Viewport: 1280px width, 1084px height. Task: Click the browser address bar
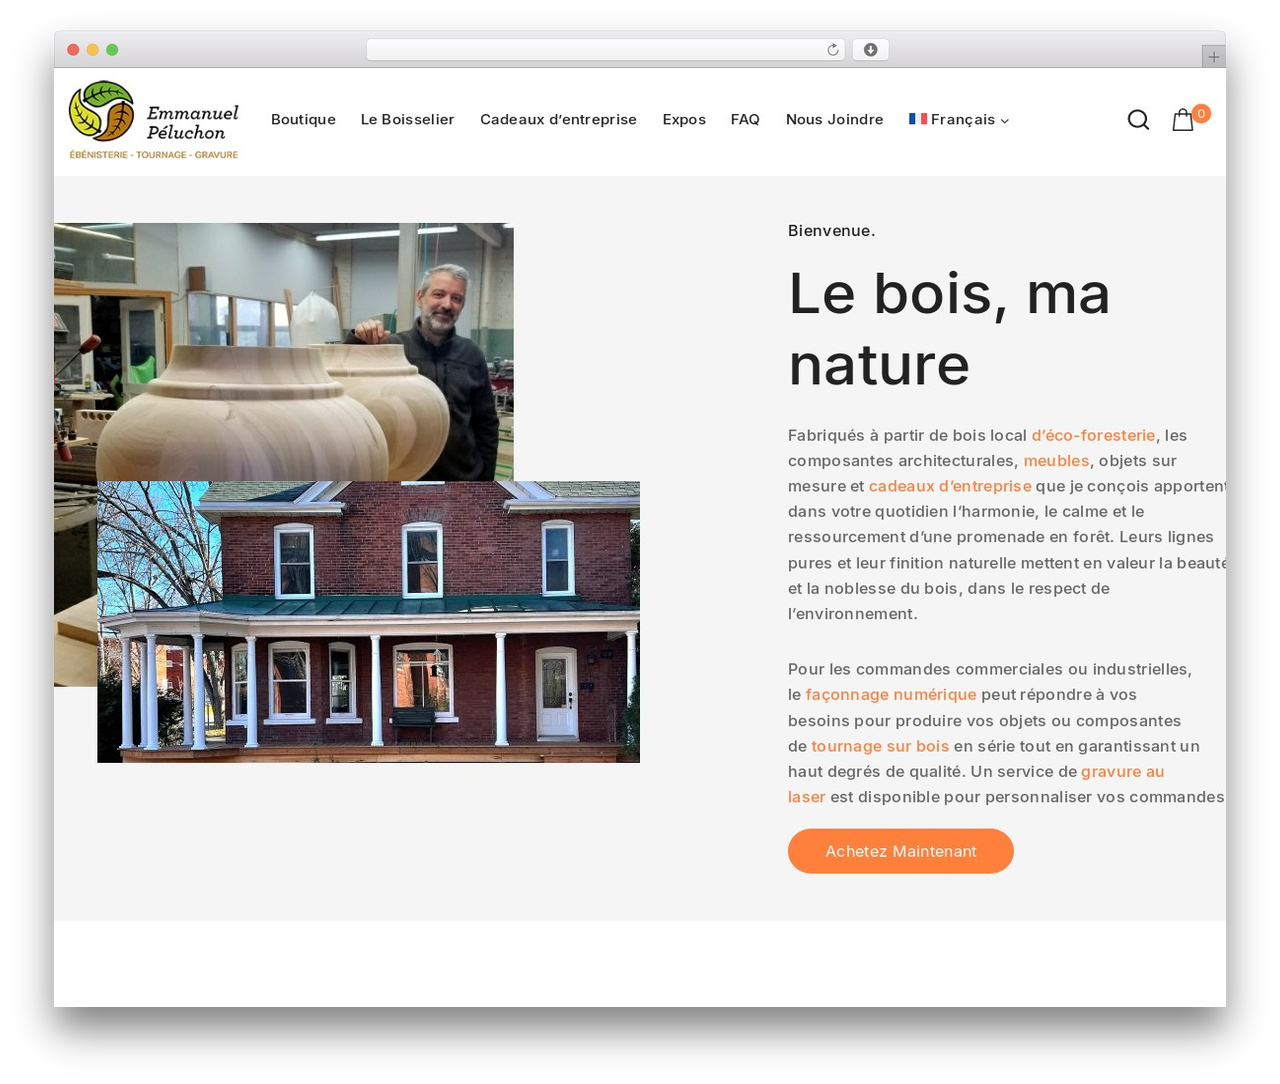[605, 50]
